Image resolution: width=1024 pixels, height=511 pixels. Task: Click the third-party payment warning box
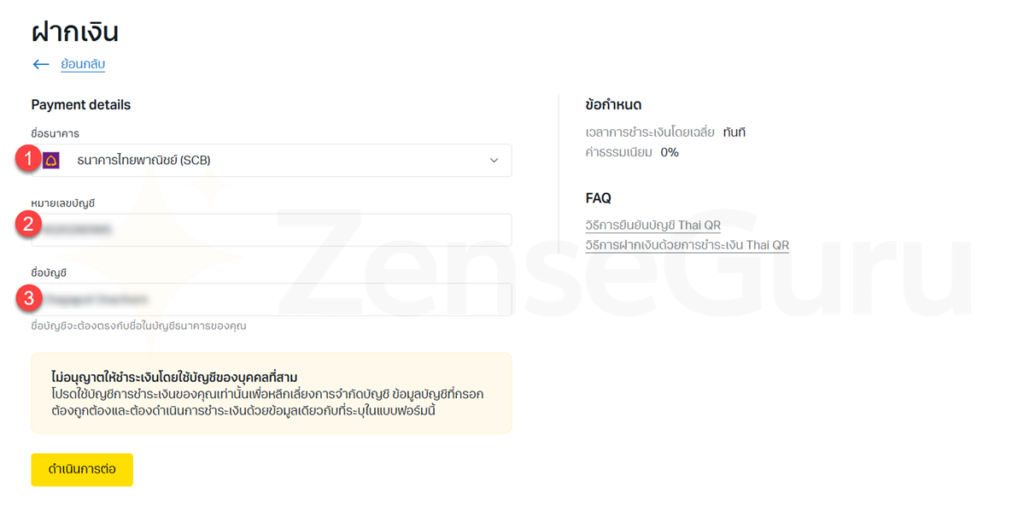pos(272,393)
